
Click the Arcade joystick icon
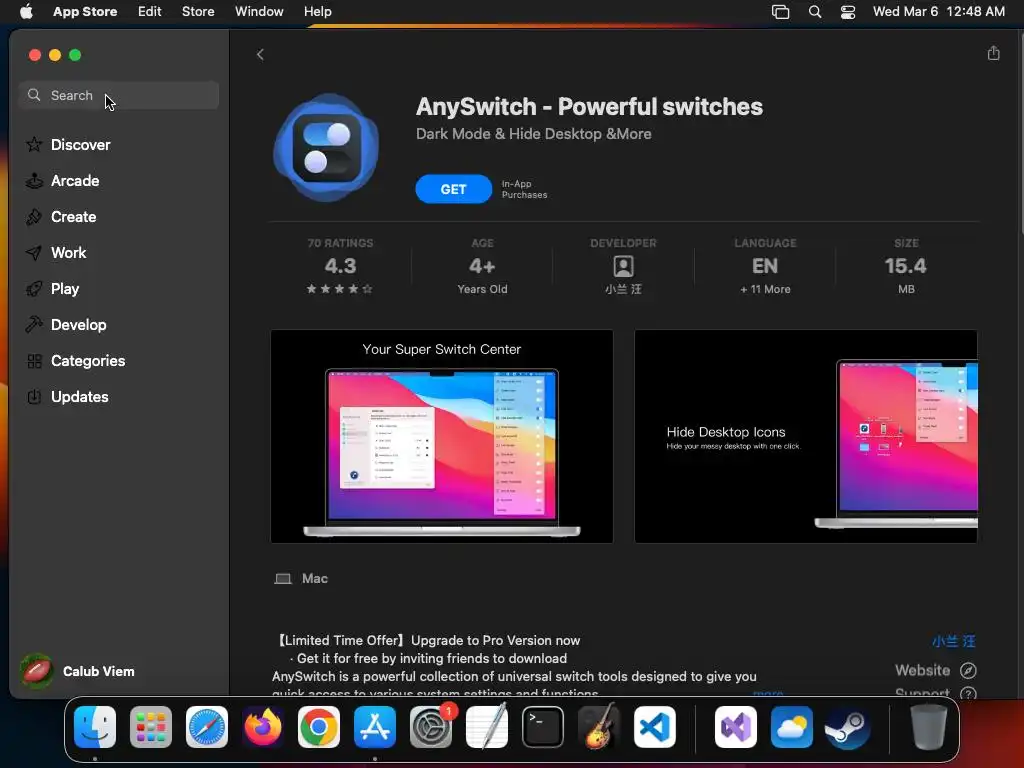pyautogui.click(x=34, y=180)
